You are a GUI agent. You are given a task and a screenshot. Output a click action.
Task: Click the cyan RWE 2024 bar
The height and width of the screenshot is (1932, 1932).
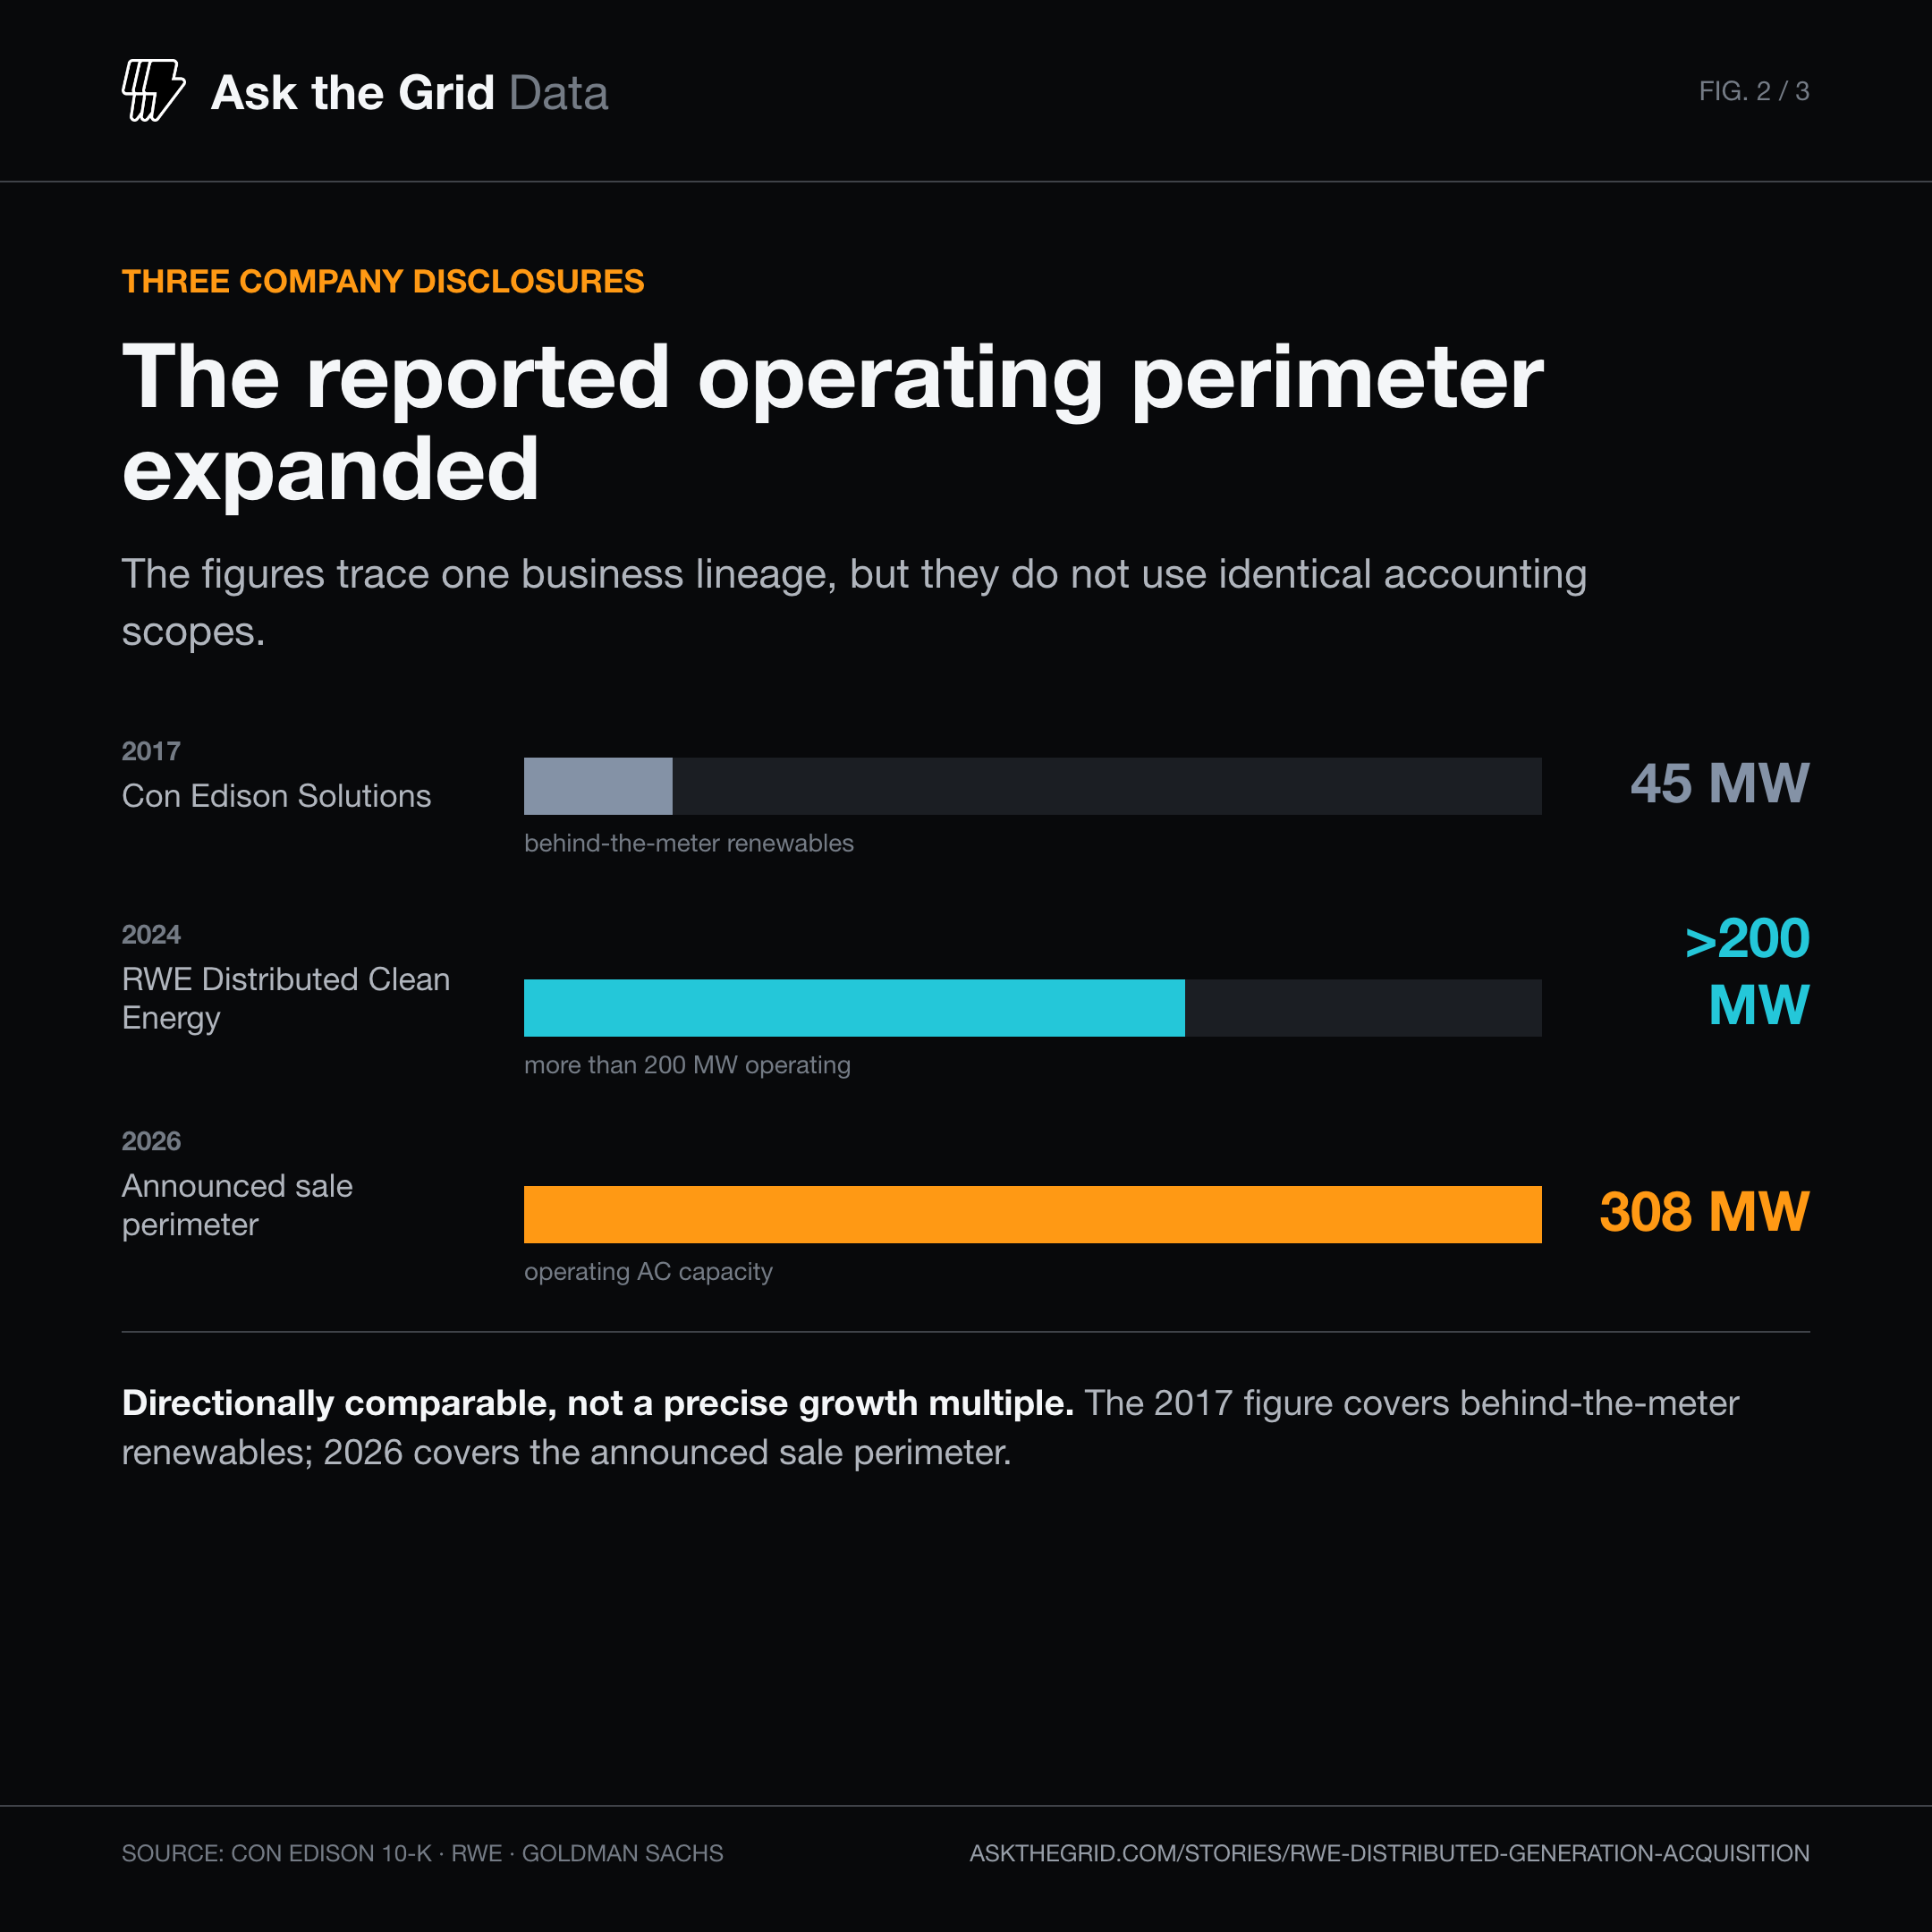[854, 1008]
